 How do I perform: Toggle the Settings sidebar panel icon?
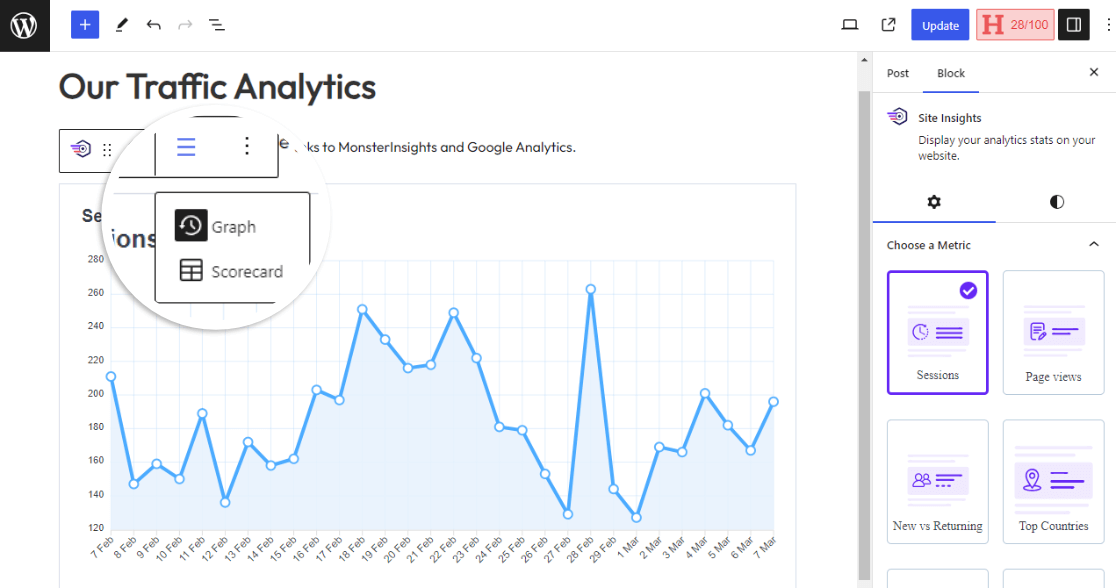tap(1074, 25)
